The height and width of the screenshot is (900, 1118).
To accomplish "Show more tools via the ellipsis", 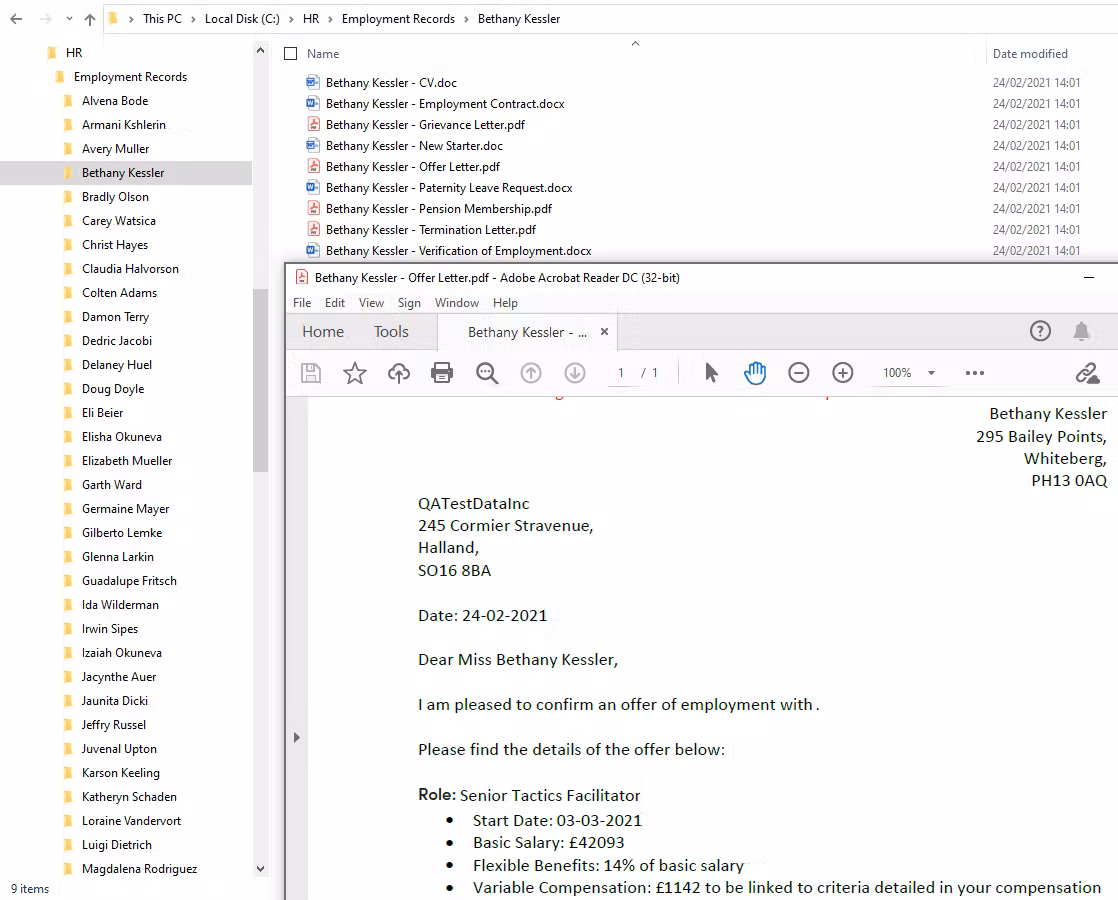I will [975, 373].
